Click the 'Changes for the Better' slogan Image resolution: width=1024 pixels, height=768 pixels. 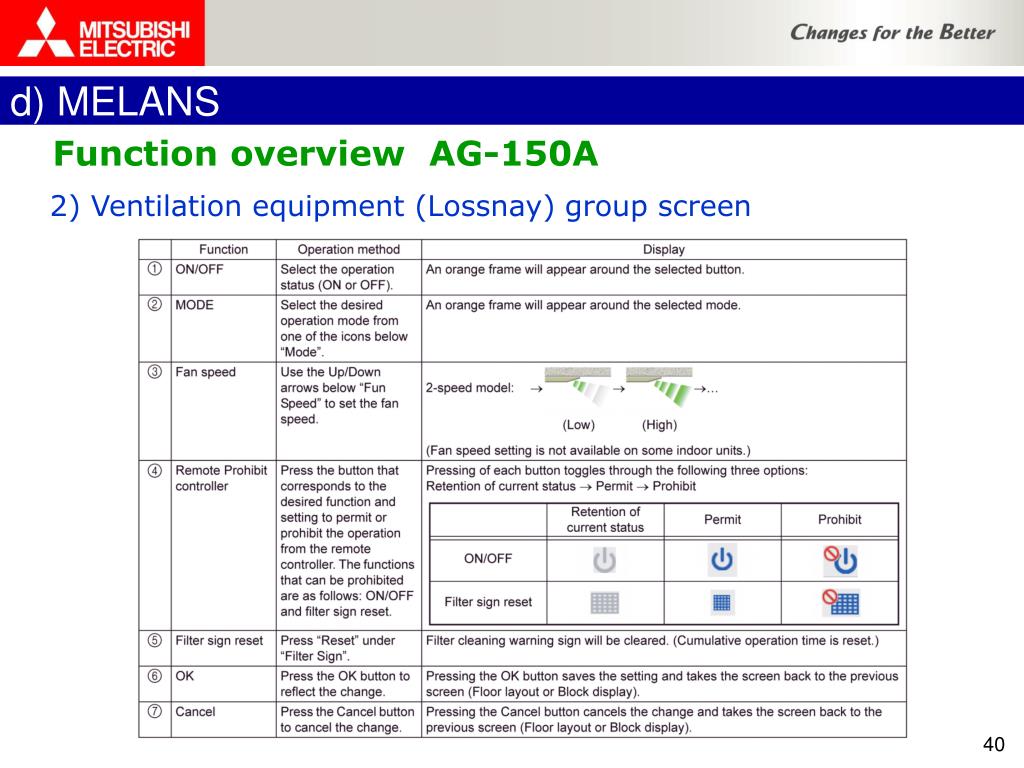tap(892, 33)
